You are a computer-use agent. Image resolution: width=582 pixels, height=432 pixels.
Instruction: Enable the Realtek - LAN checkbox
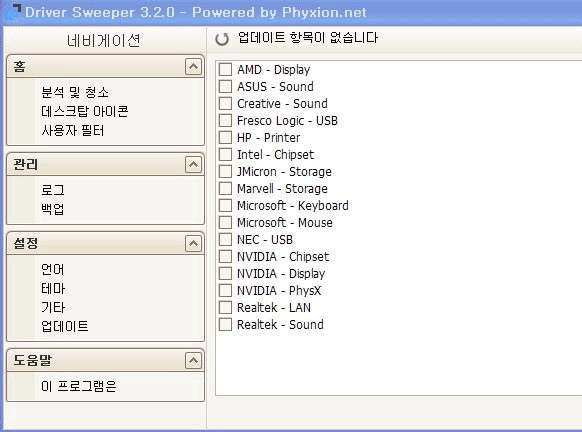click(225, 308)
